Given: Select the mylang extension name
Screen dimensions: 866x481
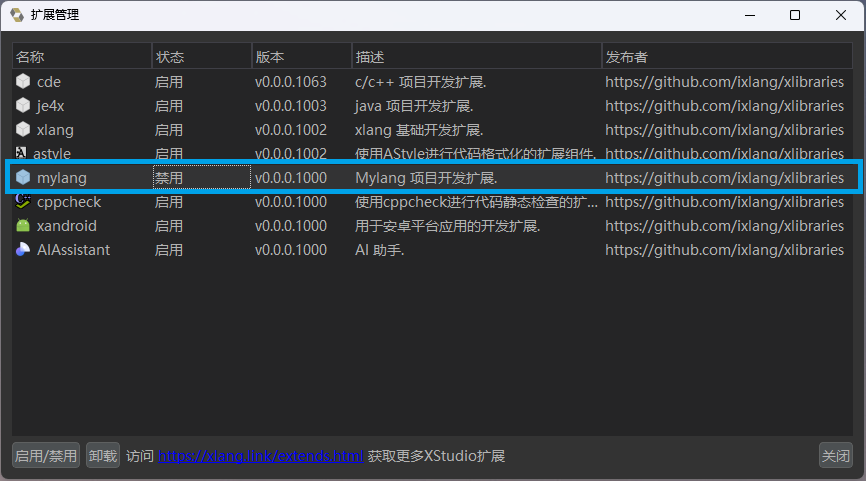Looking at the screenshot, I should pyautogui.click(x=61, y=178).
